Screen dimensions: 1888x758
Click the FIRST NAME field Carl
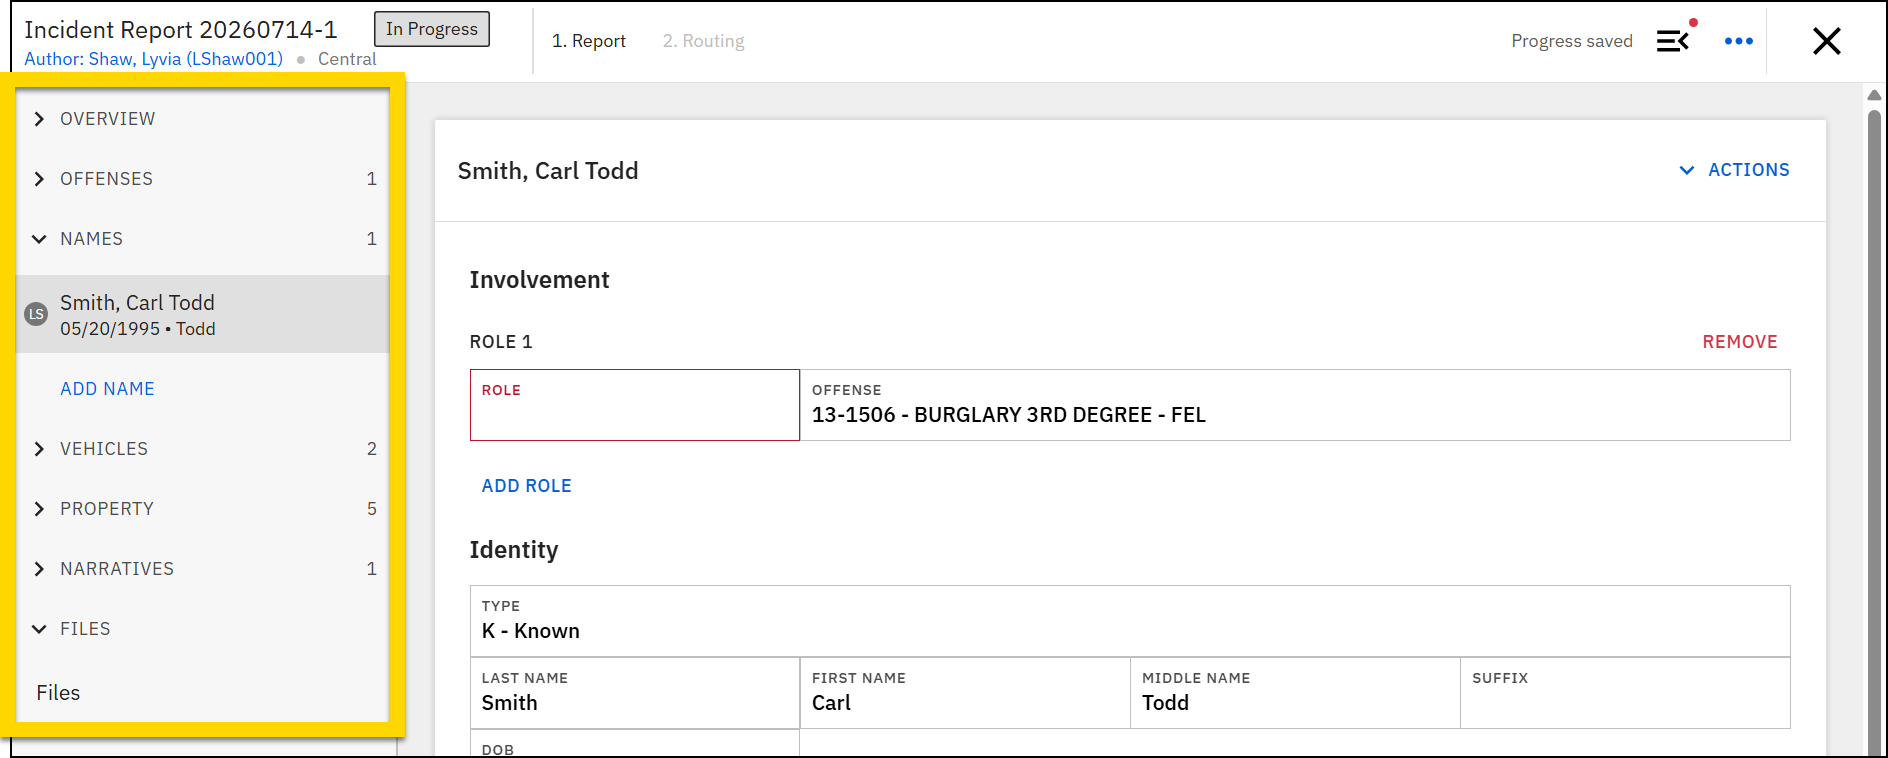point(965,693)
